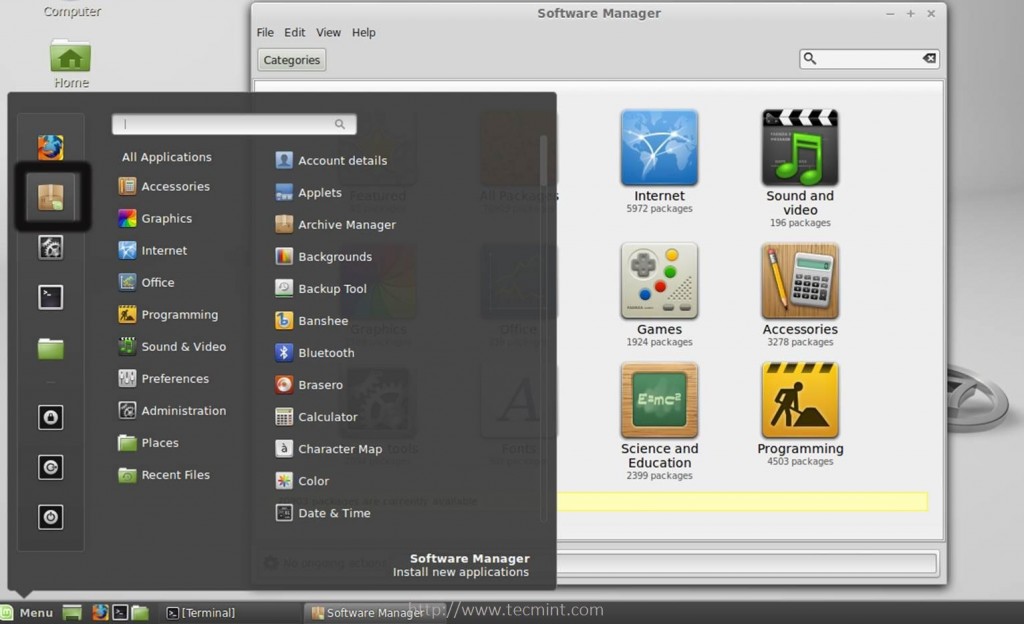Switch to the Terminal window in the taskbar
The image size is (1024, 624).
pos(201,612)
